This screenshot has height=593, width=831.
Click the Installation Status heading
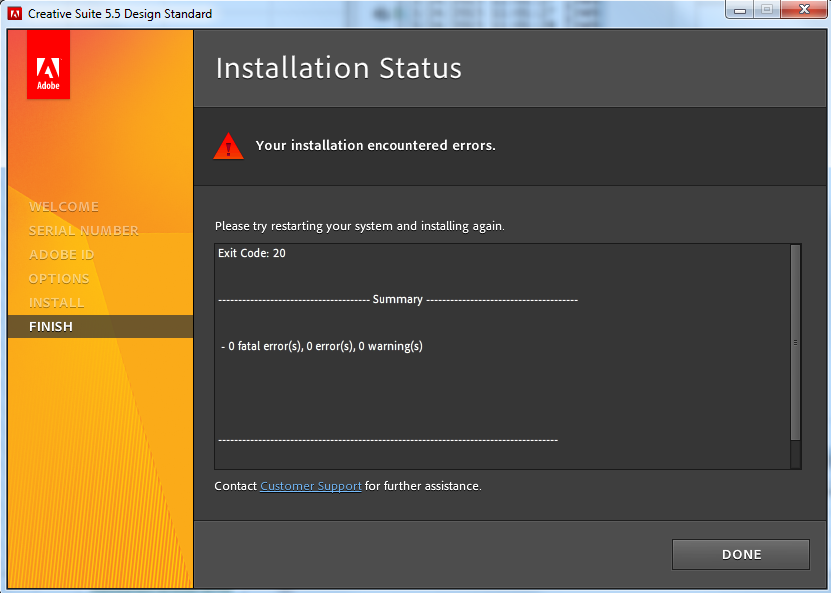click(338, 68)
